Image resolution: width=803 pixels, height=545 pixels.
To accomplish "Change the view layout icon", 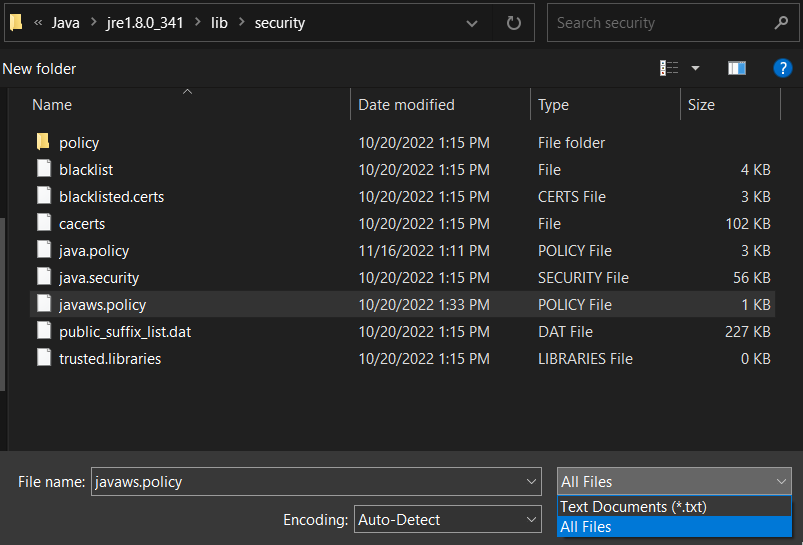I will point(669,68).
